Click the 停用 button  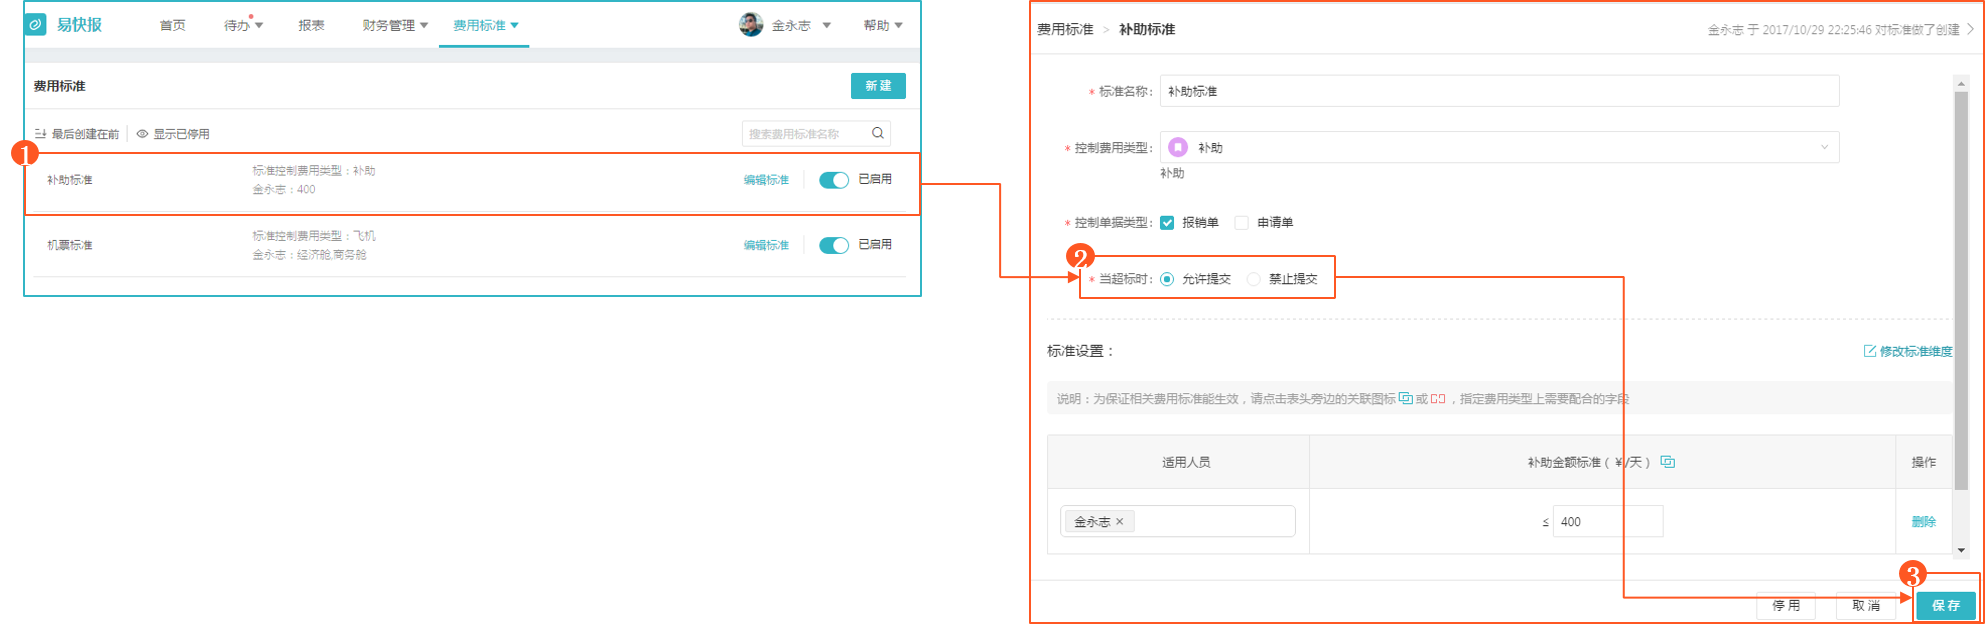pos(1786,605)
